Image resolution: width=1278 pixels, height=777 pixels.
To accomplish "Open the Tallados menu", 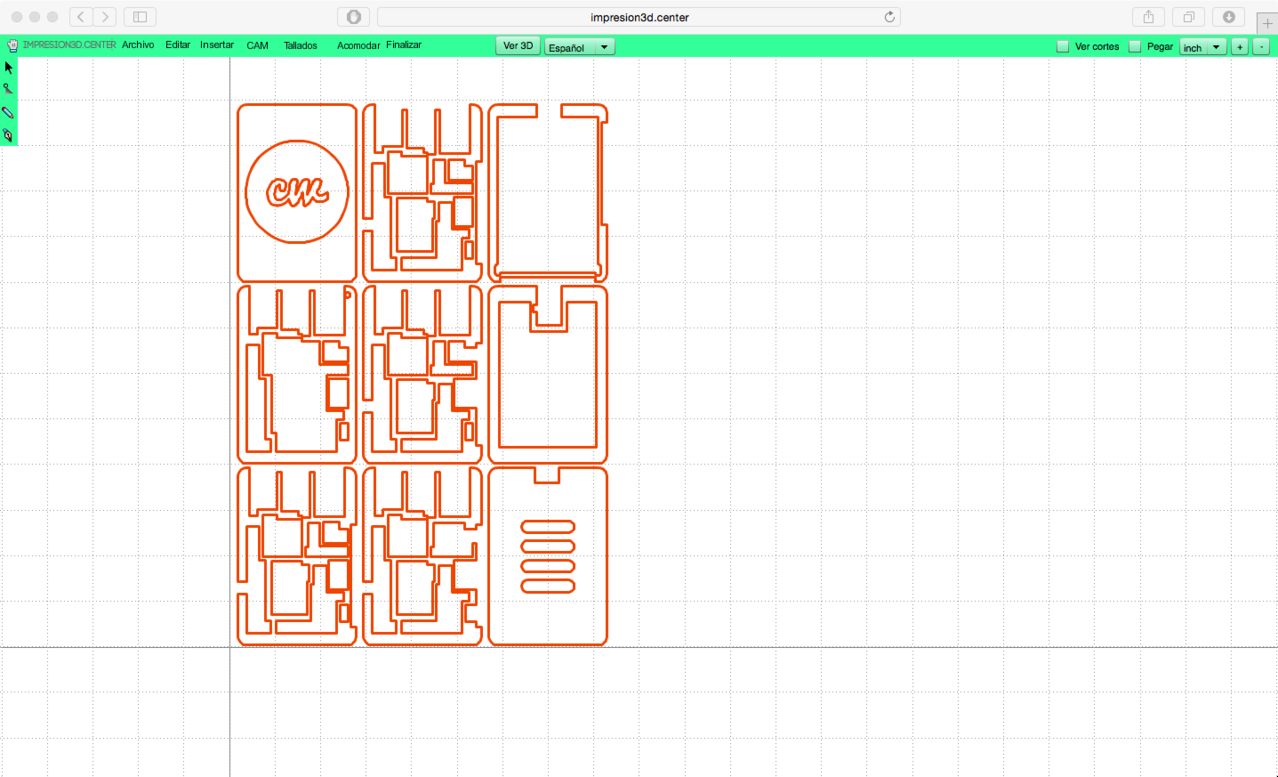I will [x=300, y=45].
